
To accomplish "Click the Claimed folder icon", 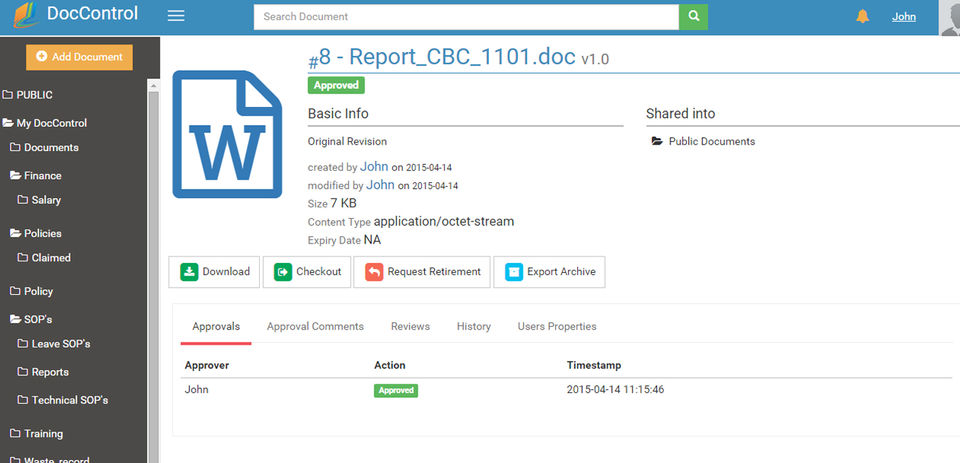I will pyautogui.click(x=23, y=258).
